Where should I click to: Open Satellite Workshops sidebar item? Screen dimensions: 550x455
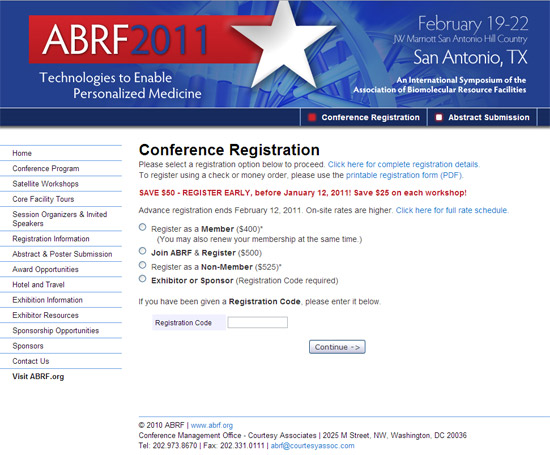[x=46, y=184]
